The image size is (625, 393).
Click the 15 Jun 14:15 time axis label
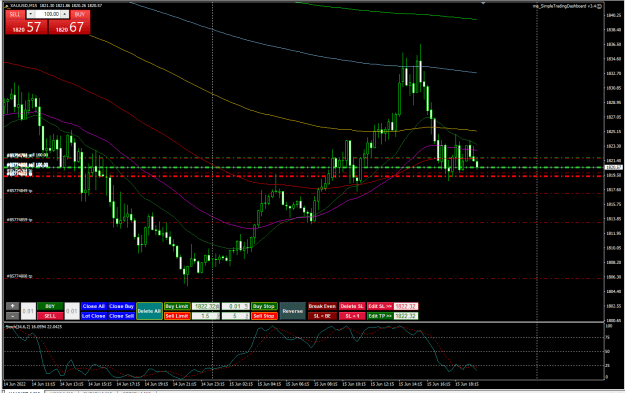[412, 384]
